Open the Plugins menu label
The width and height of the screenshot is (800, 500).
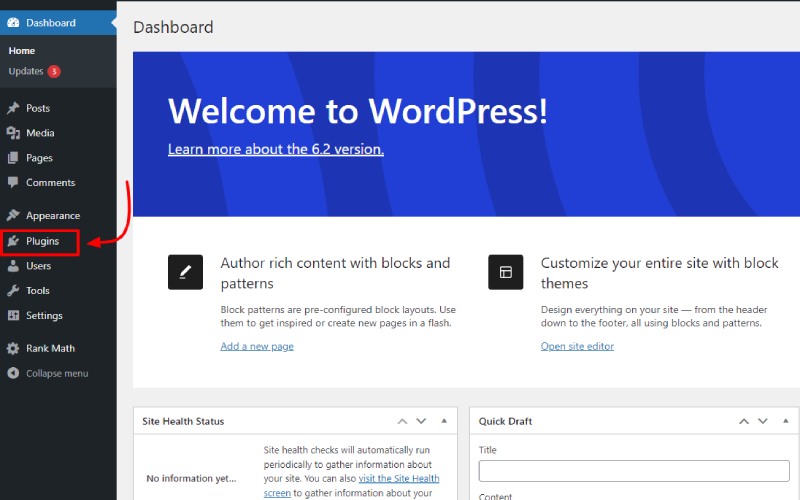click(43, 241)
